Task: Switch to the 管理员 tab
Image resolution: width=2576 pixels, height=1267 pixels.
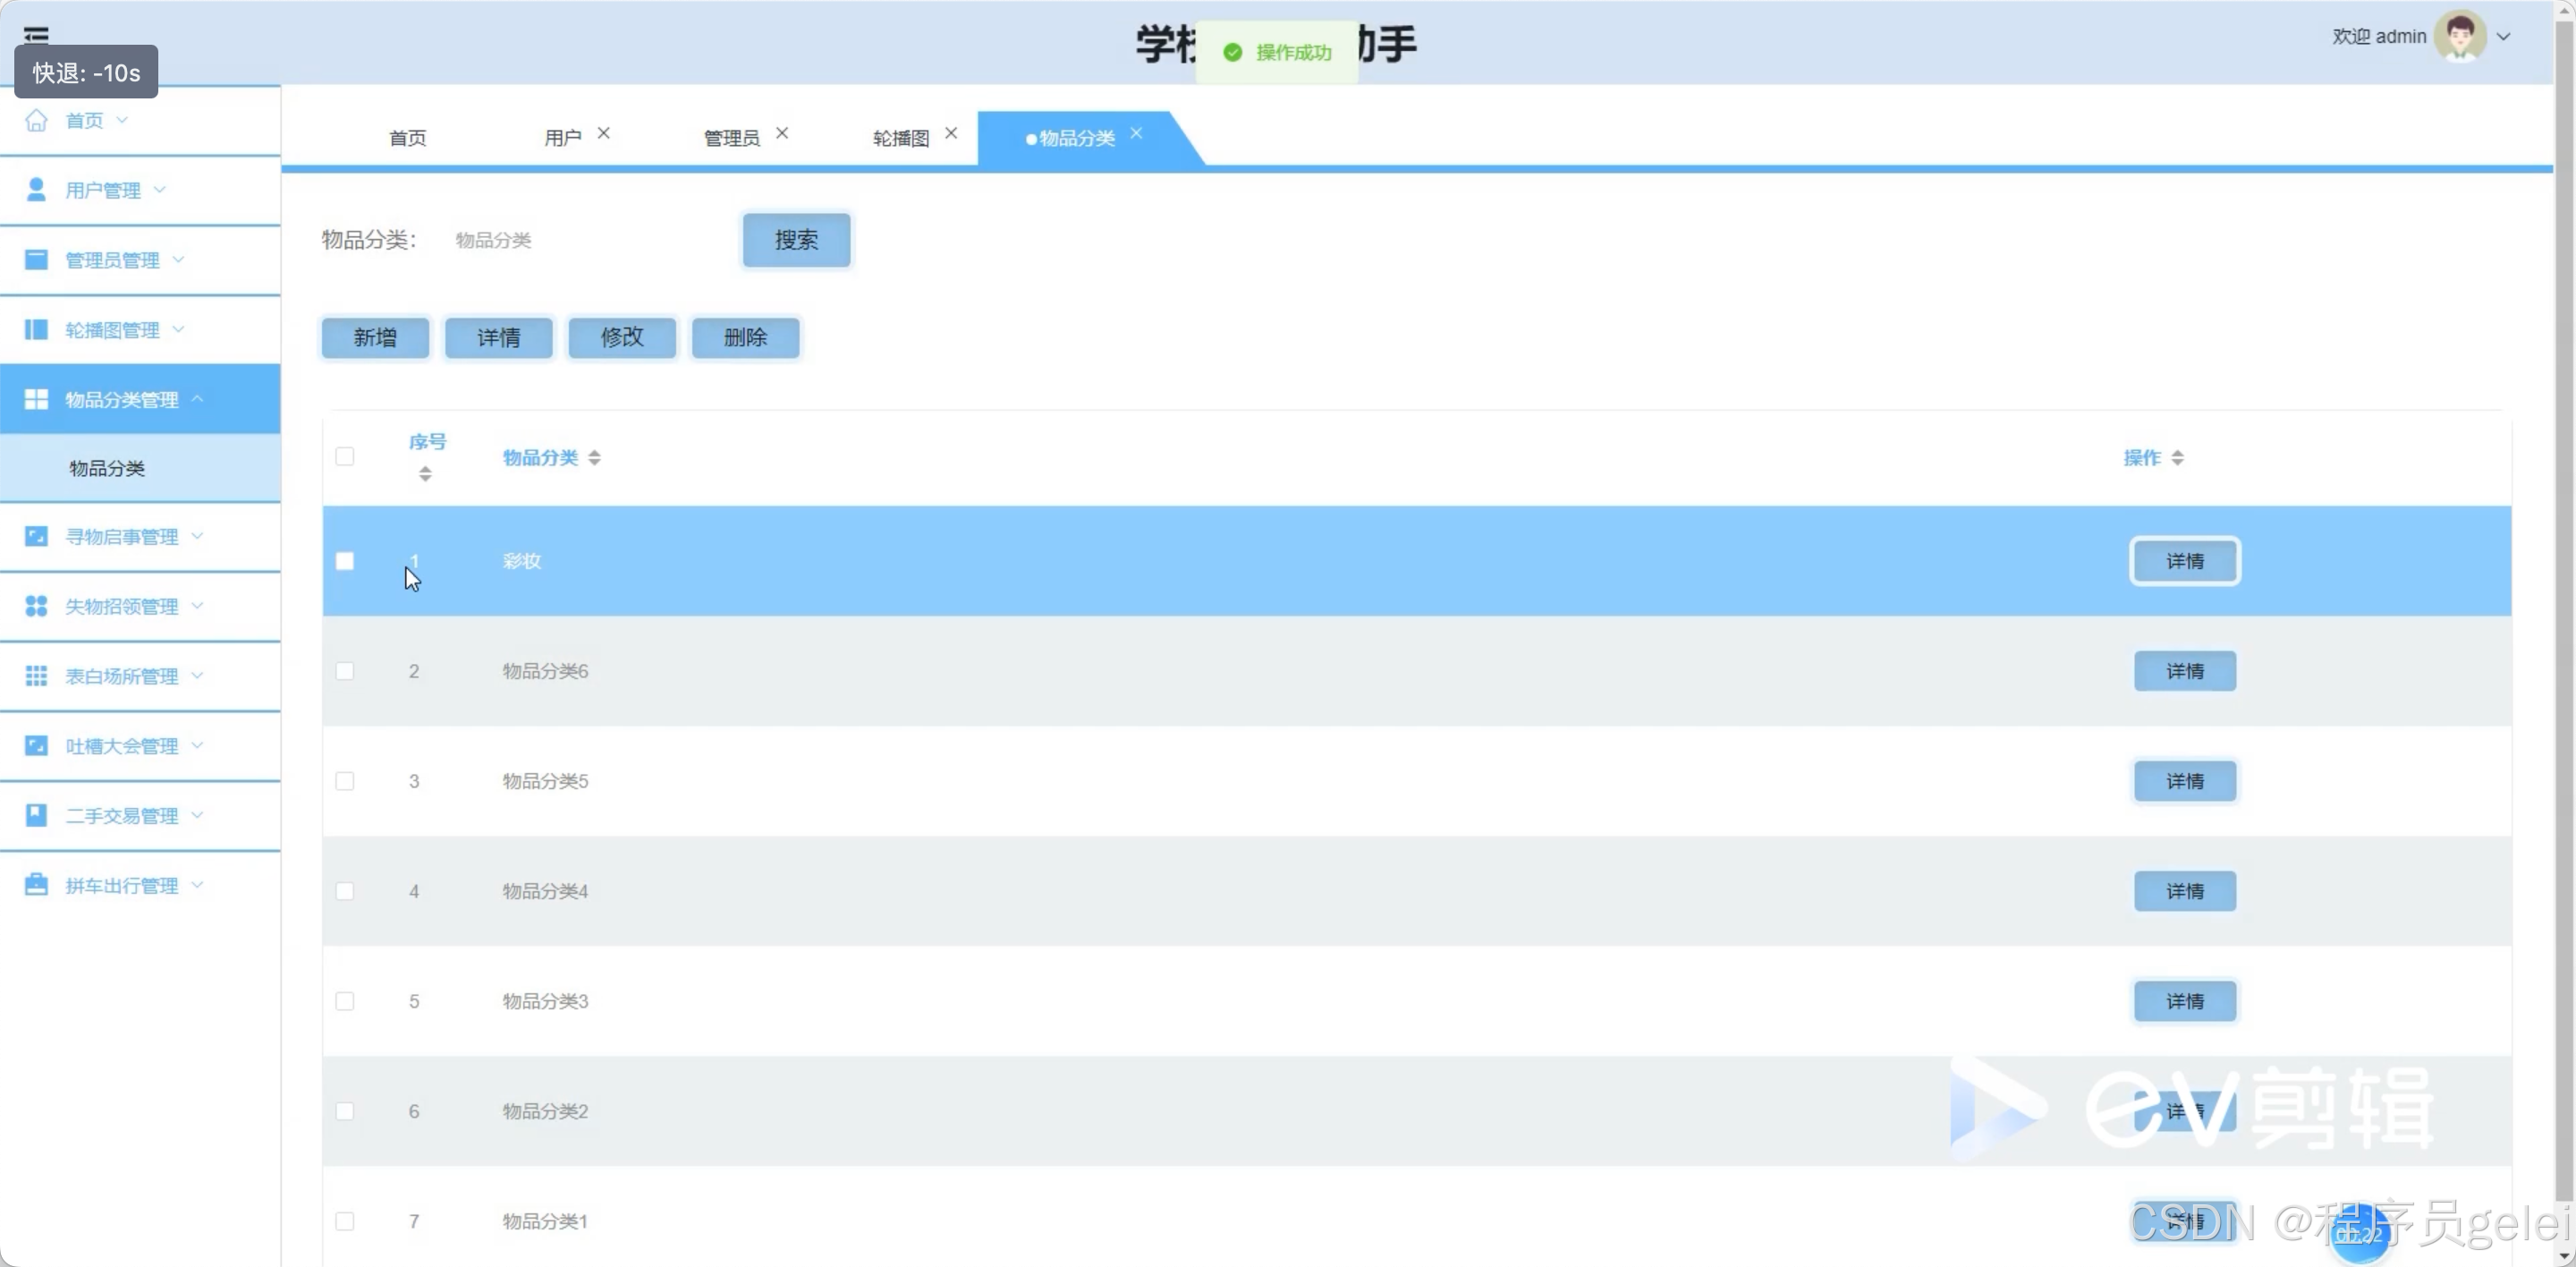Action: [731, 138]
